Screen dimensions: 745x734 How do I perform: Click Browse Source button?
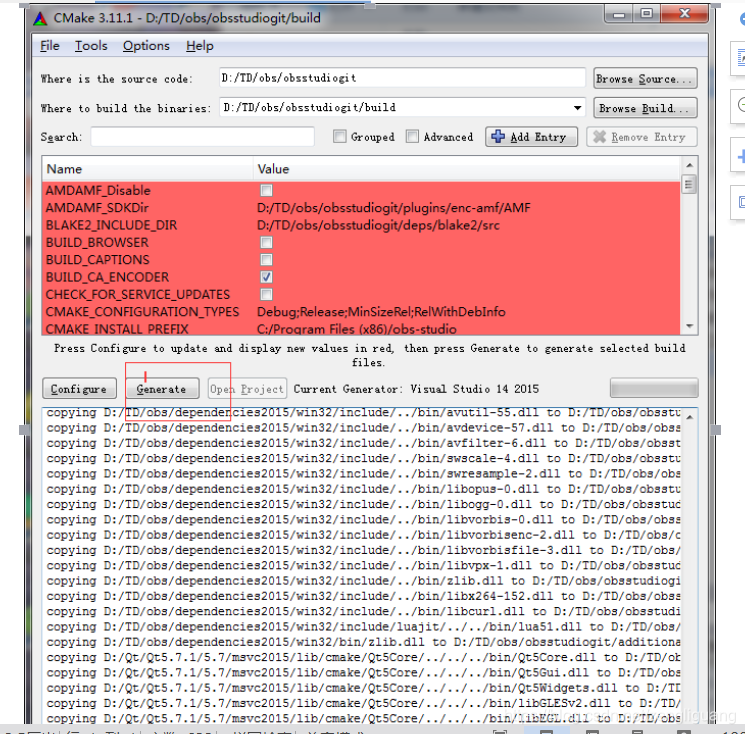tap(645, 79)
